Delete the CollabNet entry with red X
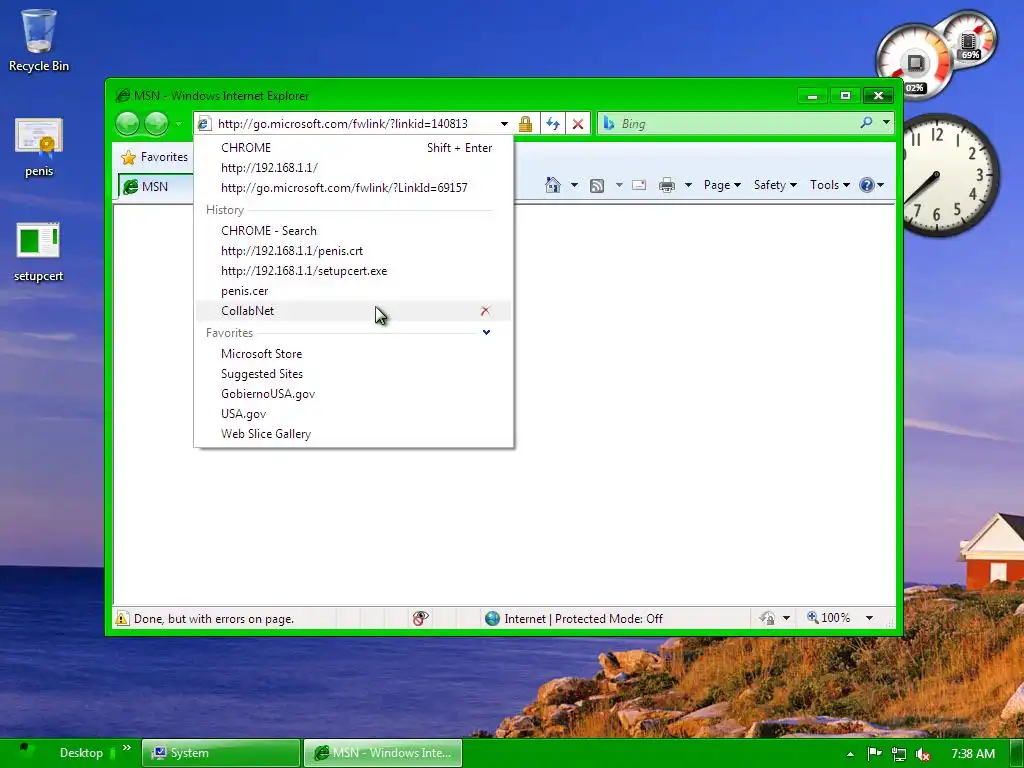The height and width of the screenshot is (768, 1024). pos(485,311)
